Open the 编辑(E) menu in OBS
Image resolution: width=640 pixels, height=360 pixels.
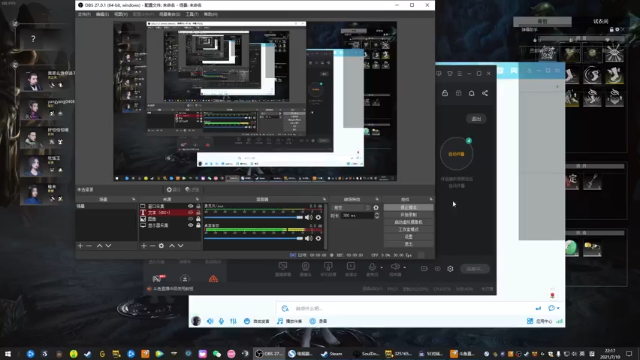[x=102, y=14]
